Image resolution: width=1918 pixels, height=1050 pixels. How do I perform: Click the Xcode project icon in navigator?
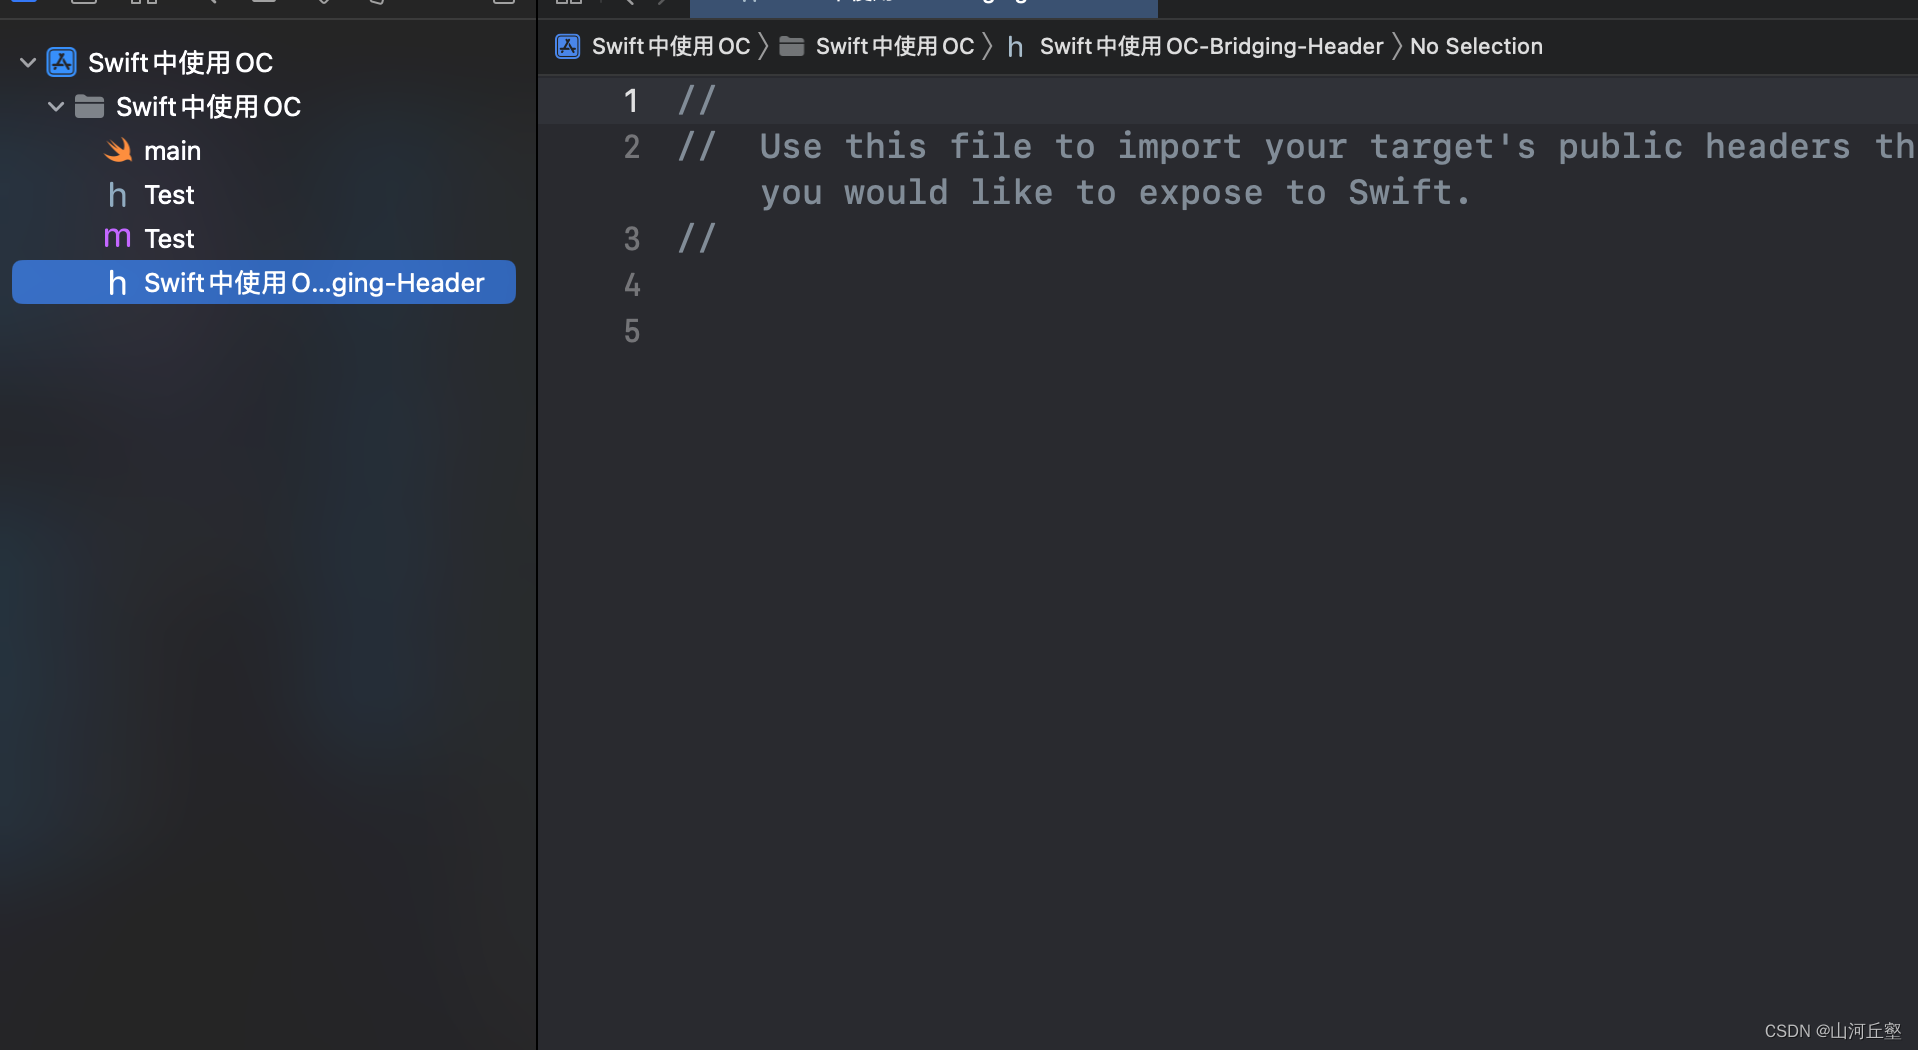[62, 63]
